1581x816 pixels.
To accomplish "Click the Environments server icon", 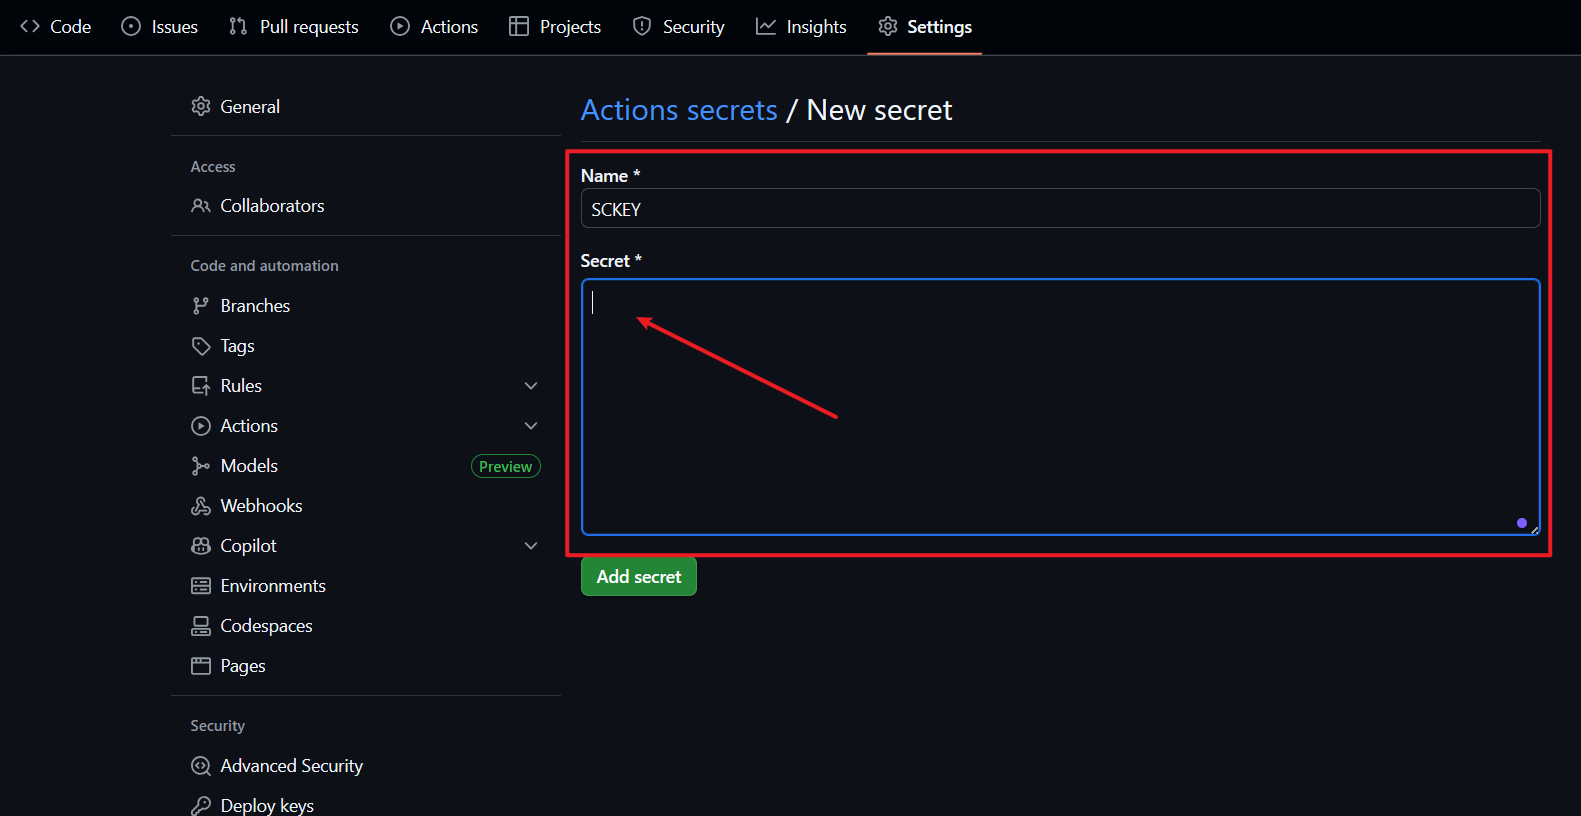I will click(x=201, y=585).
